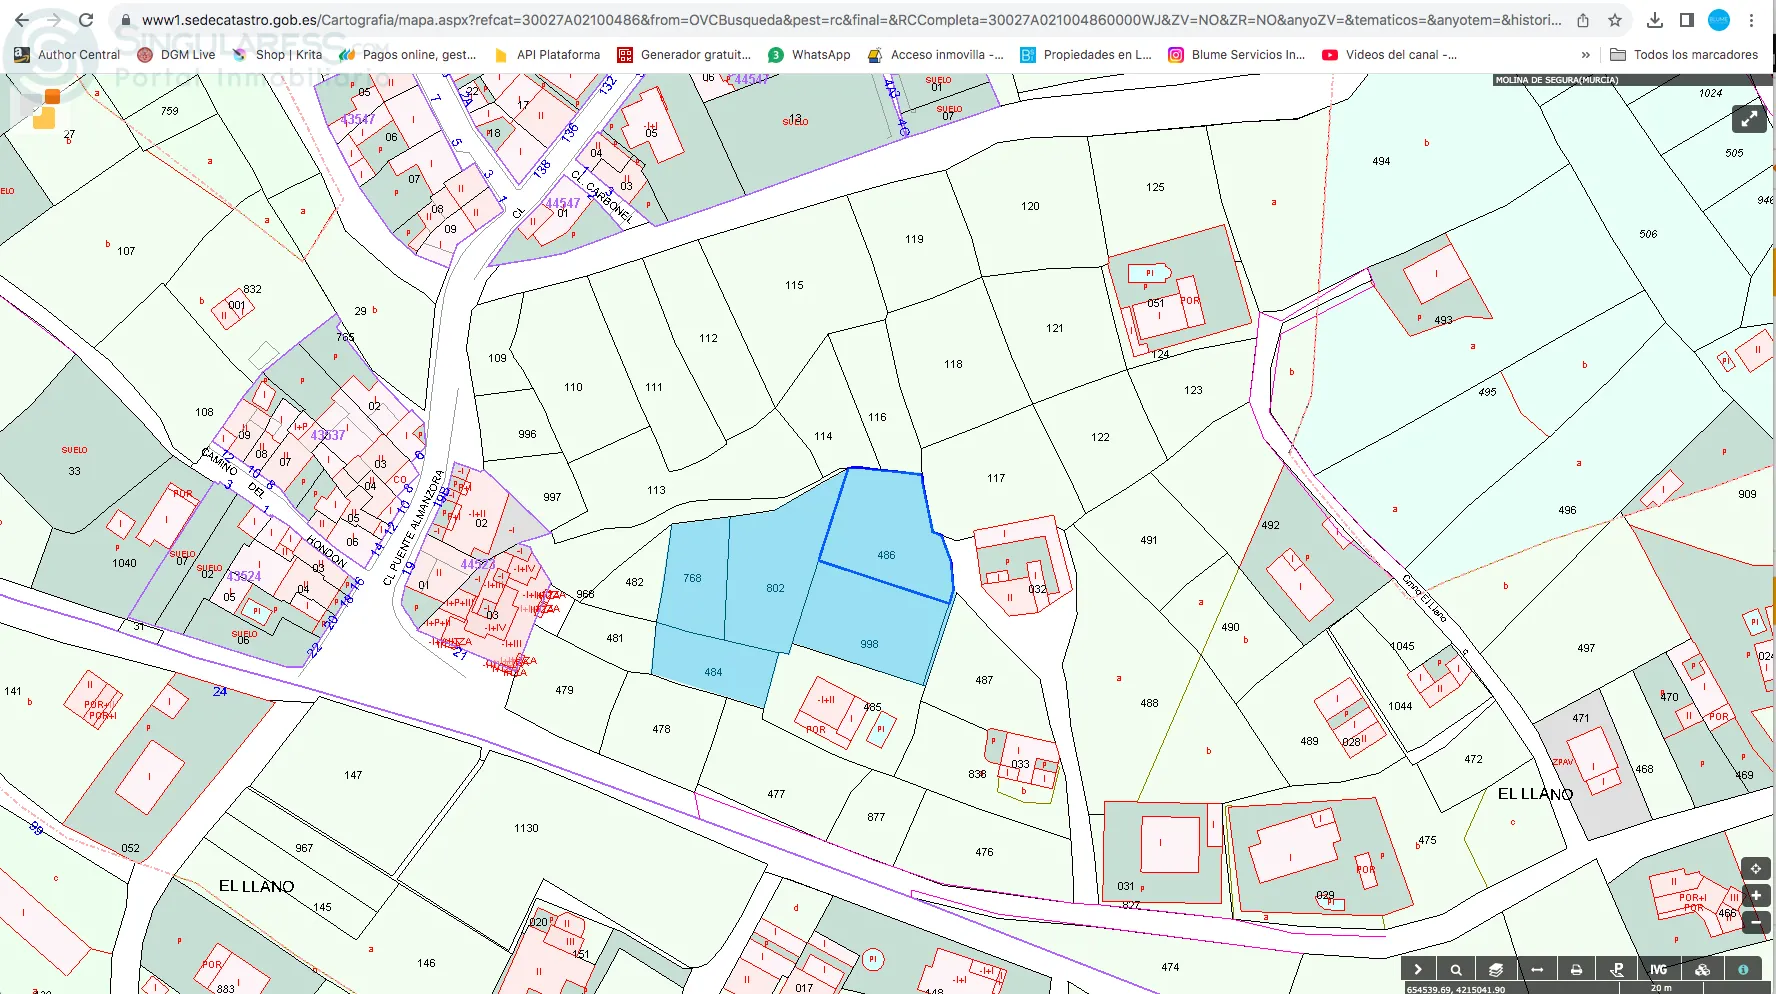The height and width of the screenshot is (994, 1776).
Task: Click parcel number 497 on map
Action: 1586,648
